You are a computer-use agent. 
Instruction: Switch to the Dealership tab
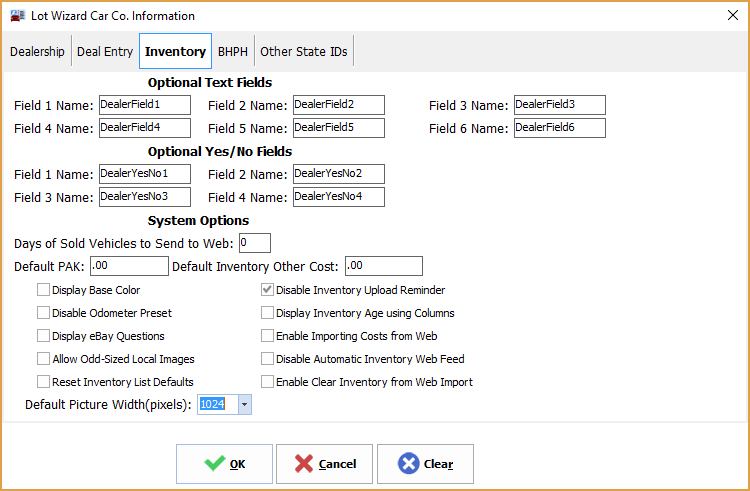click(x=37, y=51)
